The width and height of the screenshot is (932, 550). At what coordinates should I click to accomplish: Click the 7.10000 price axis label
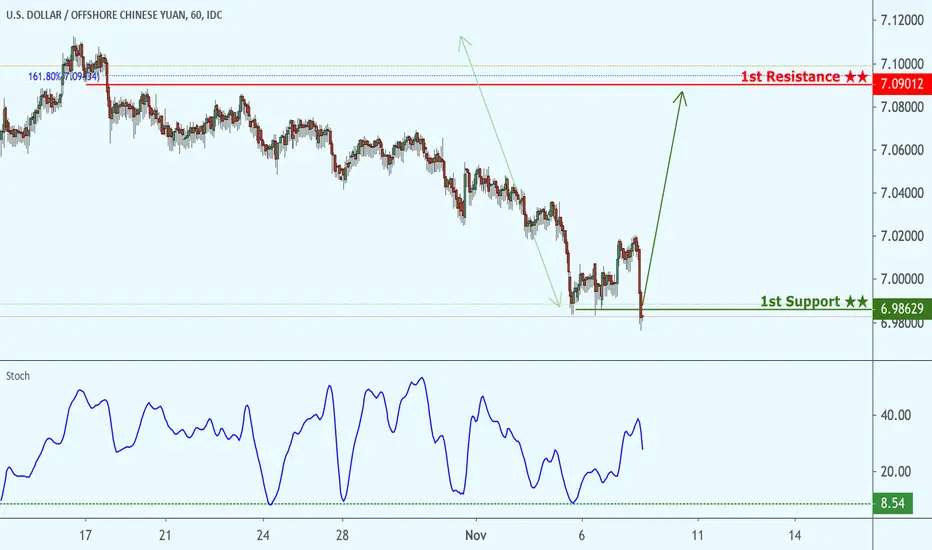tap(902, 64)
